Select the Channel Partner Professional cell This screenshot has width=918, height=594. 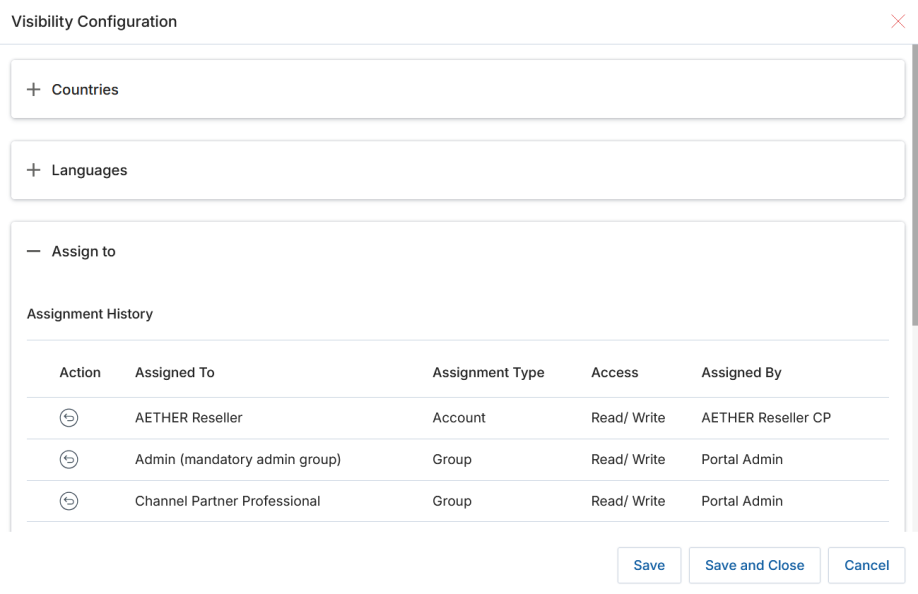228,501
